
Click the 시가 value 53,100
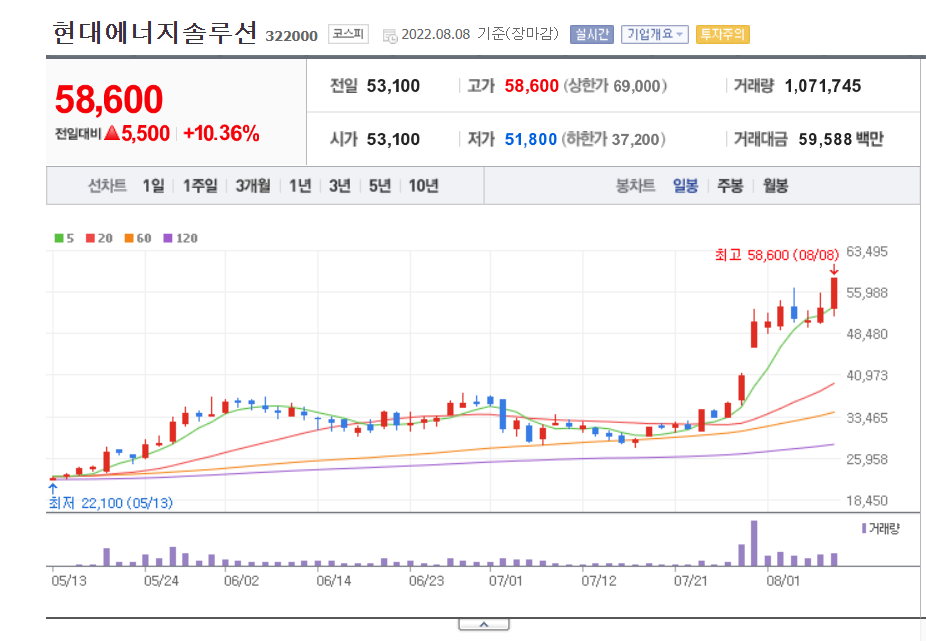coord(393,139)
